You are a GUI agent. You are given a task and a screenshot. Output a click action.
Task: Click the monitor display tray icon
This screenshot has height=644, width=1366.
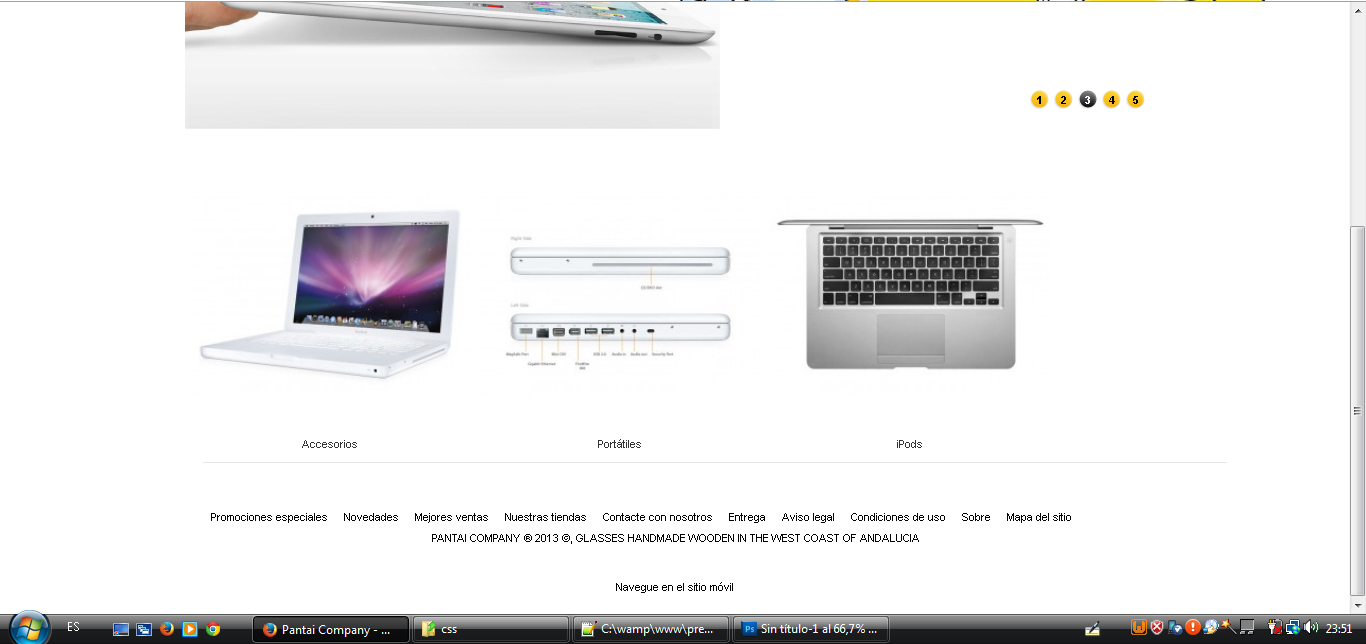pyautogui.click(x=1247, y=628)
